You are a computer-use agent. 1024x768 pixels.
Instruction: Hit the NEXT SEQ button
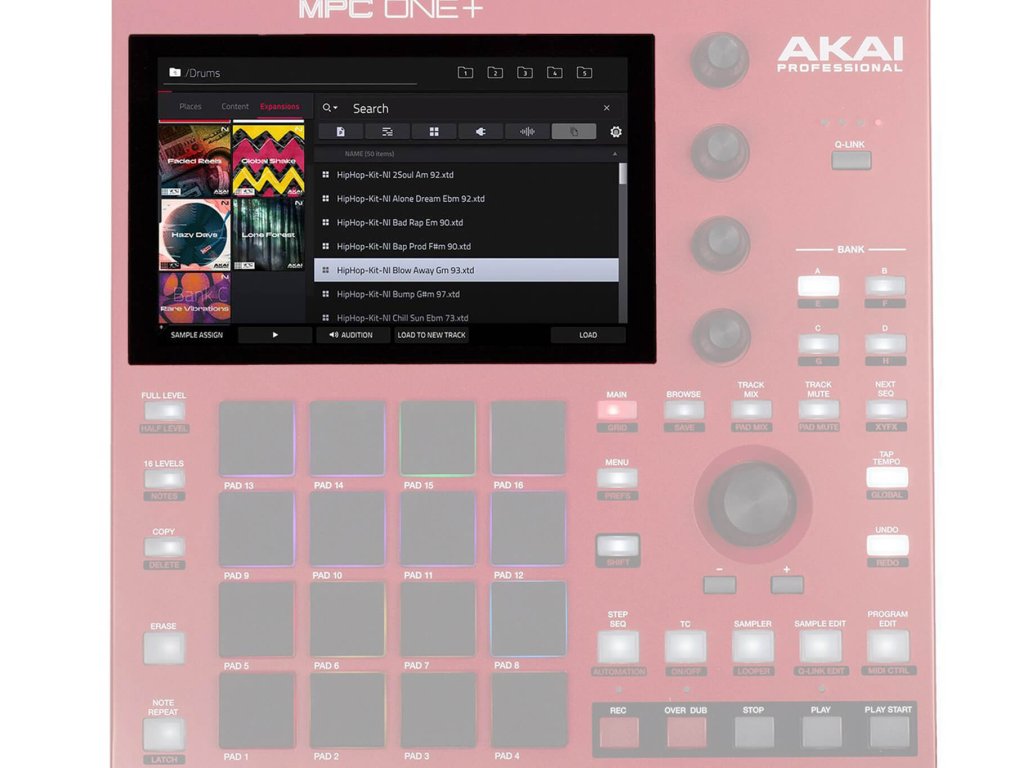(886, 410)
